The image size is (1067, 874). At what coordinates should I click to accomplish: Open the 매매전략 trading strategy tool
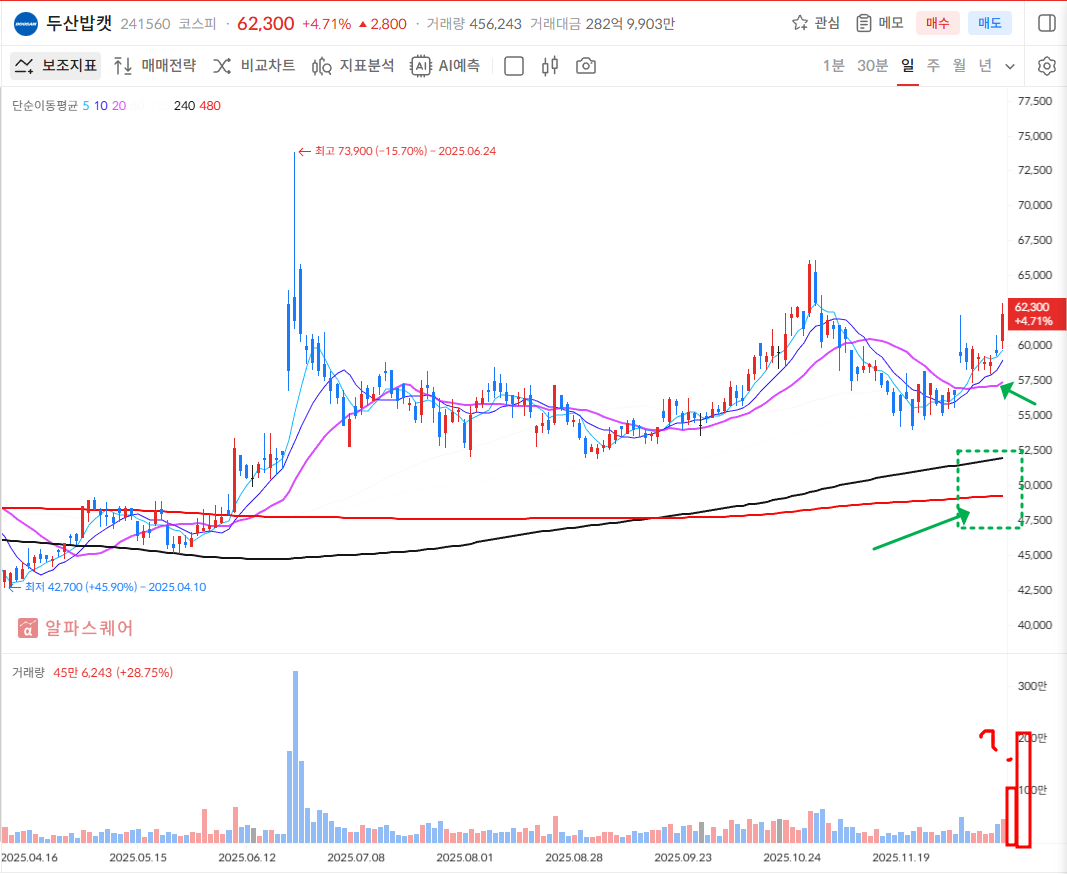pyautogui.click(x=155, y=66)
